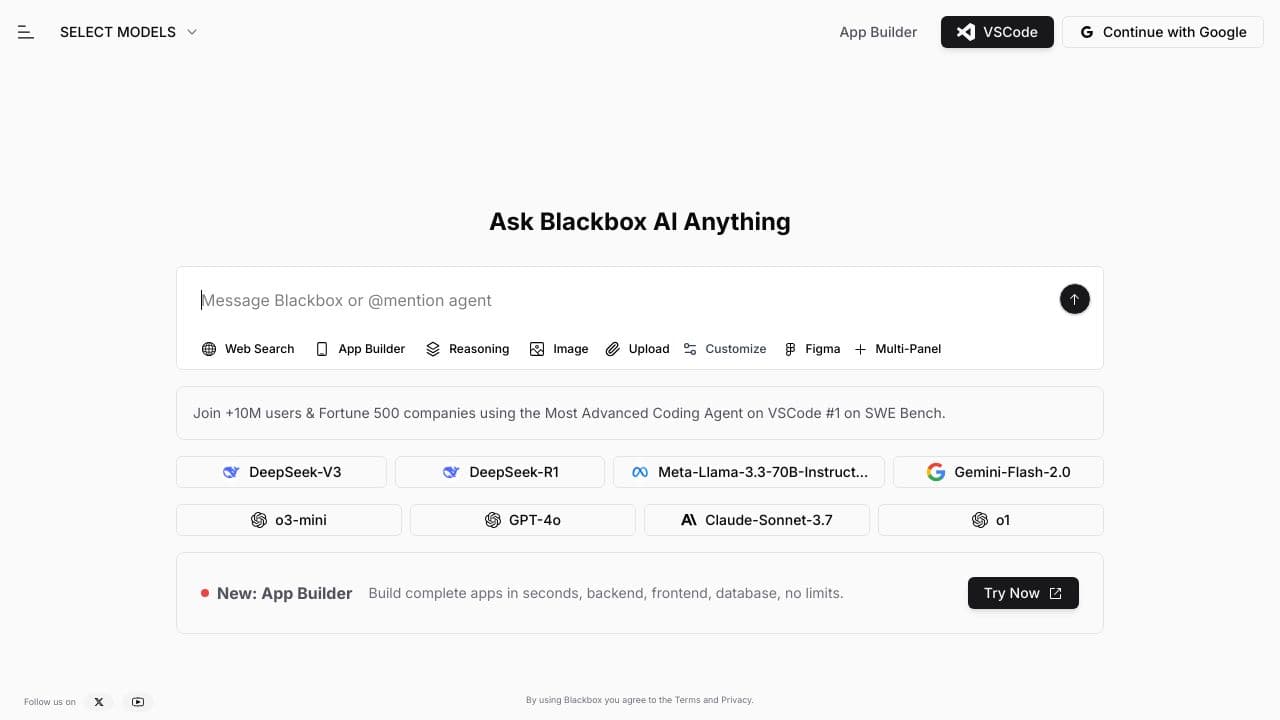
Task: Open the Customize settings
Action: (x=725, y=349)
